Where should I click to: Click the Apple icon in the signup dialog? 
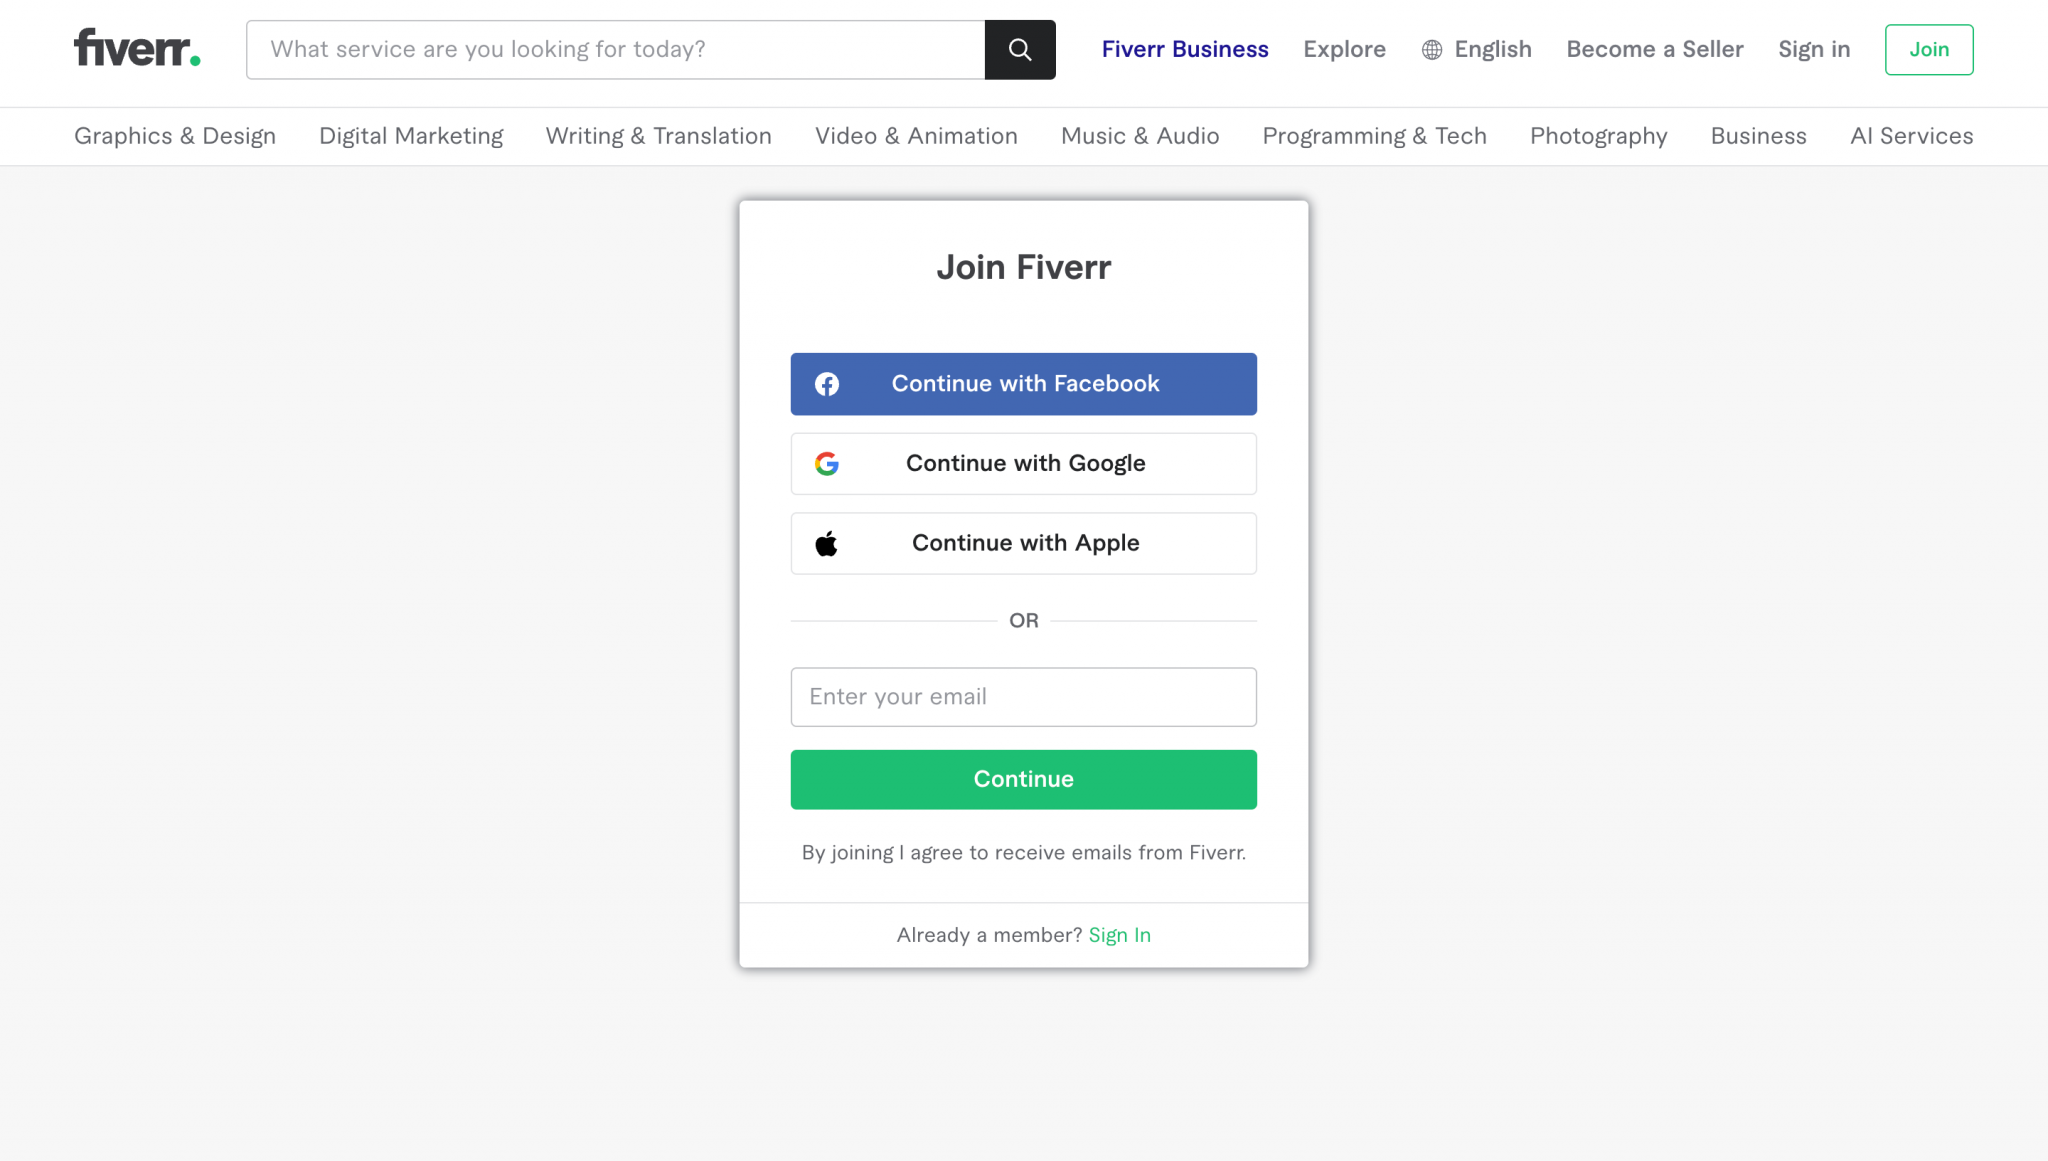828,543
